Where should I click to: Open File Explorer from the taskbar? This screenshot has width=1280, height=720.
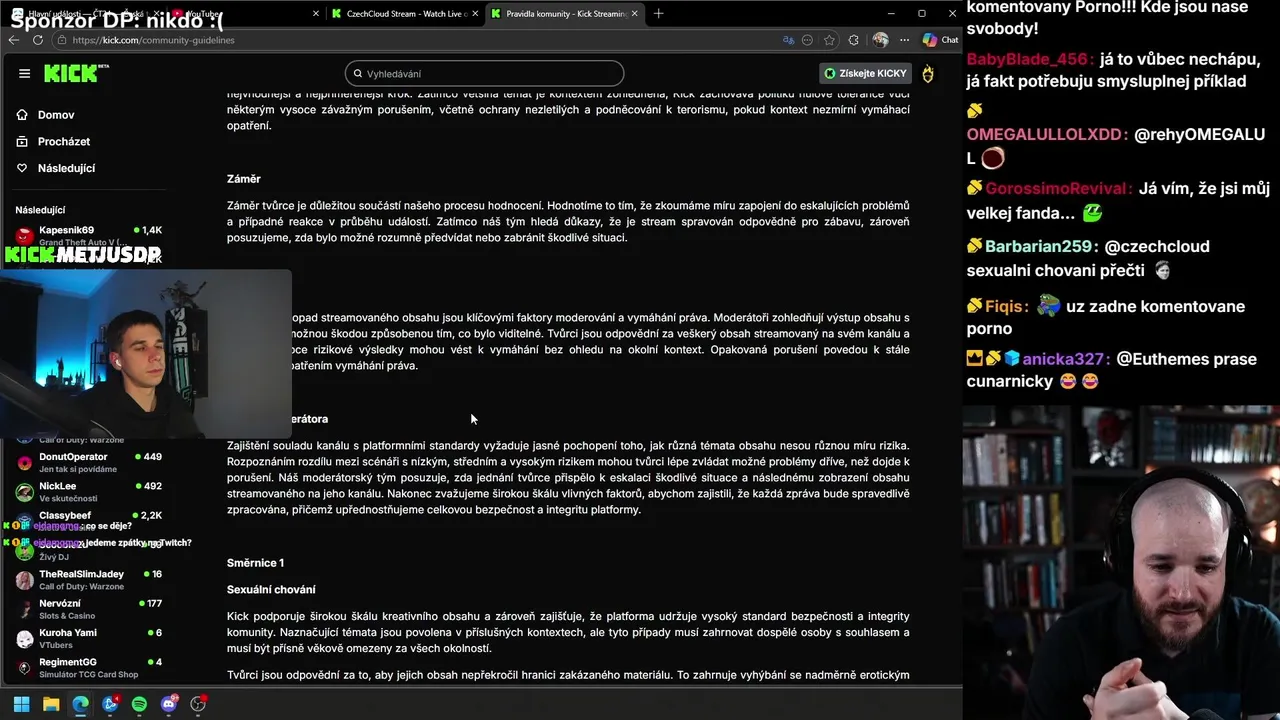pyautogui.click(x=51, y=704)
